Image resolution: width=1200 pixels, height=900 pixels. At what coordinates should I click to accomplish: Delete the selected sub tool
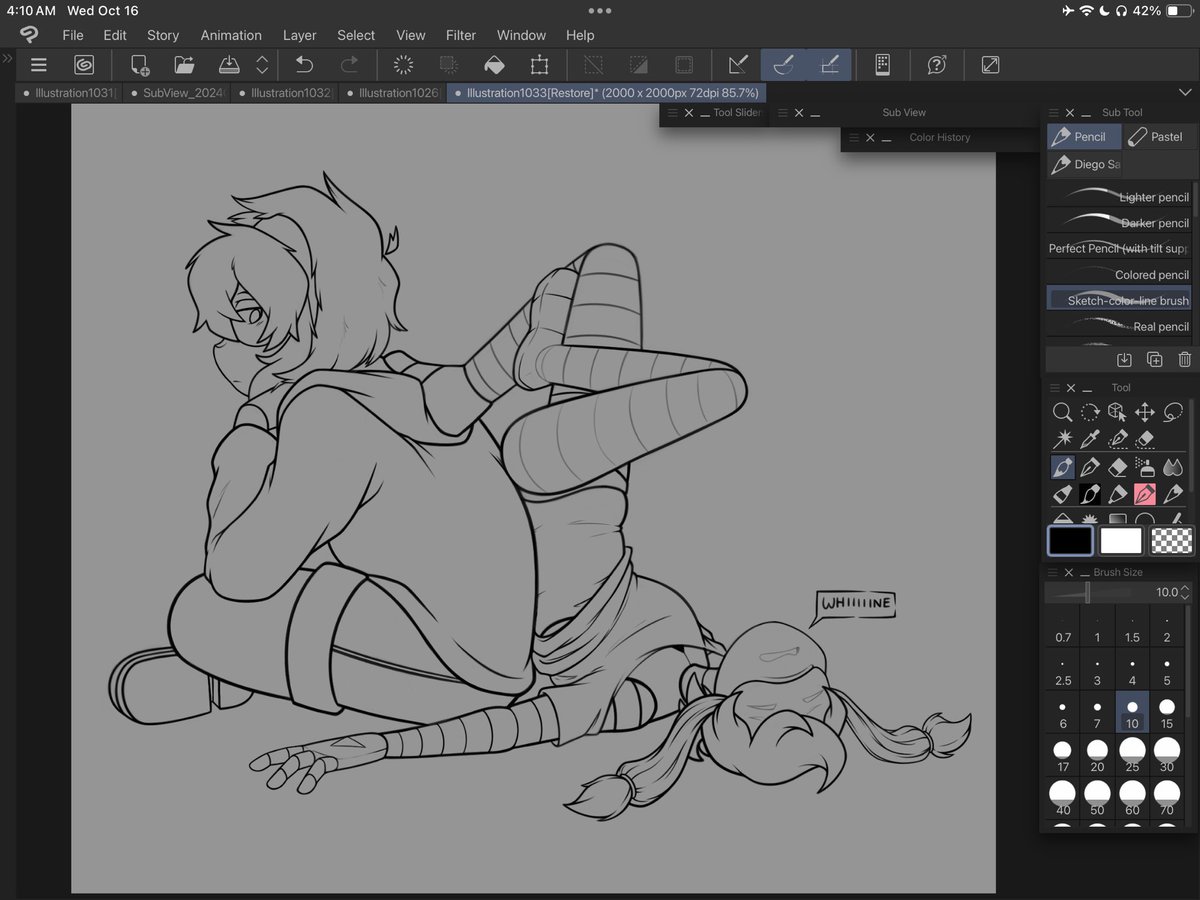click(1184, 359)
